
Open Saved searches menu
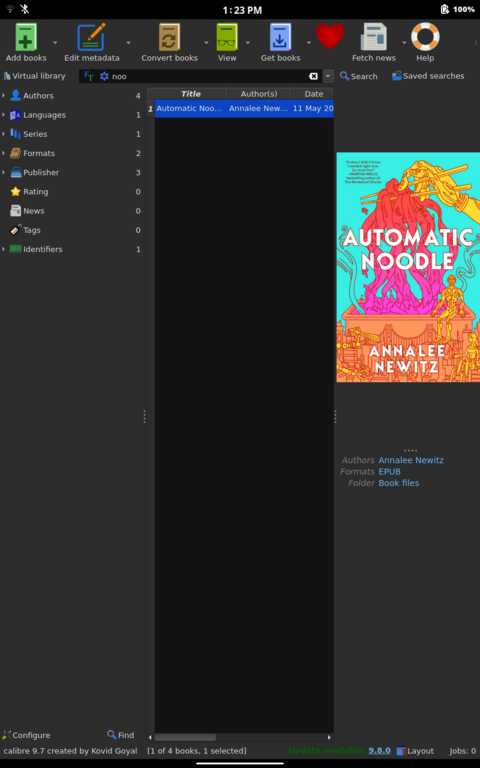pyautogui.click(x=428, y=76)
